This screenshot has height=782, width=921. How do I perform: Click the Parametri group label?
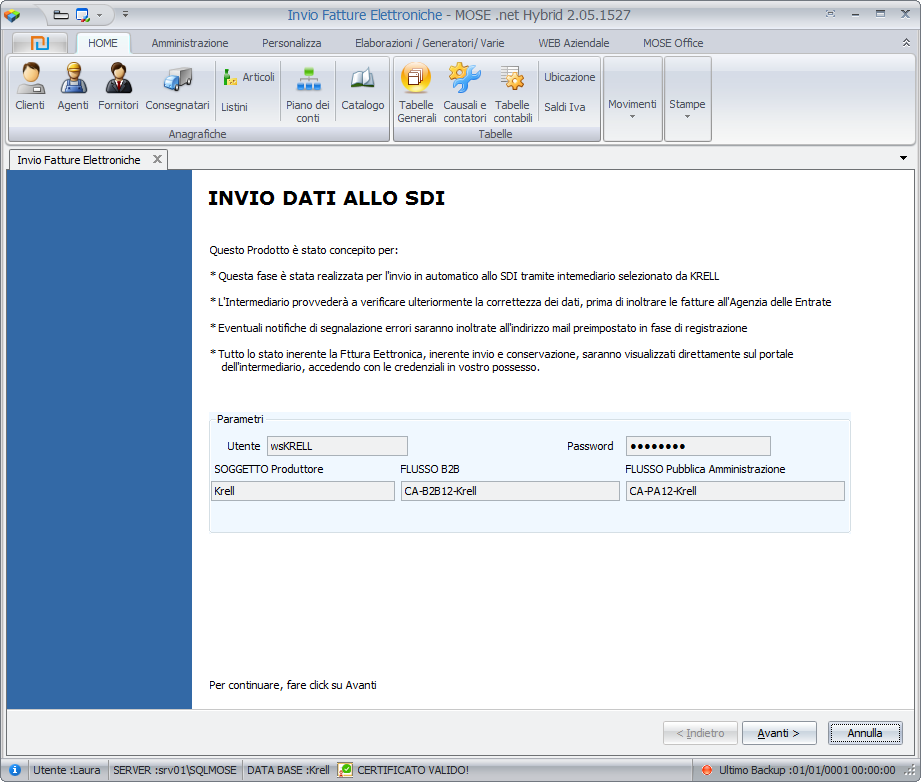point(240,419)
